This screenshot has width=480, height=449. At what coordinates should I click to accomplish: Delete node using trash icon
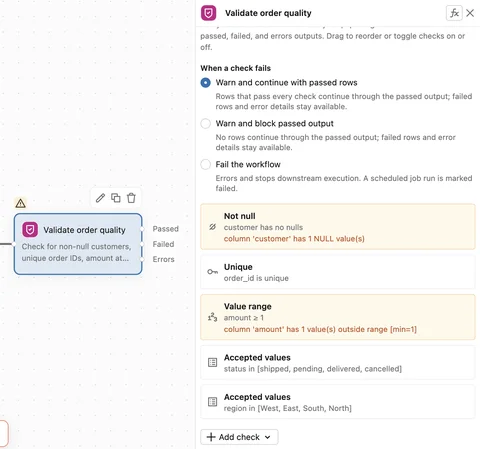131,198
